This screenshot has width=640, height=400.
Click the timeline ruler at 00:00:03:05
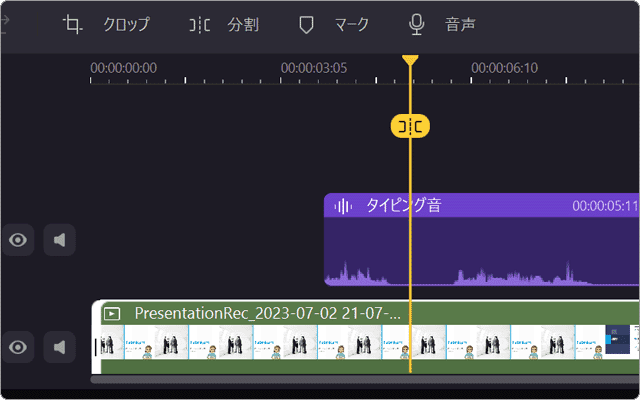(314, 68)
